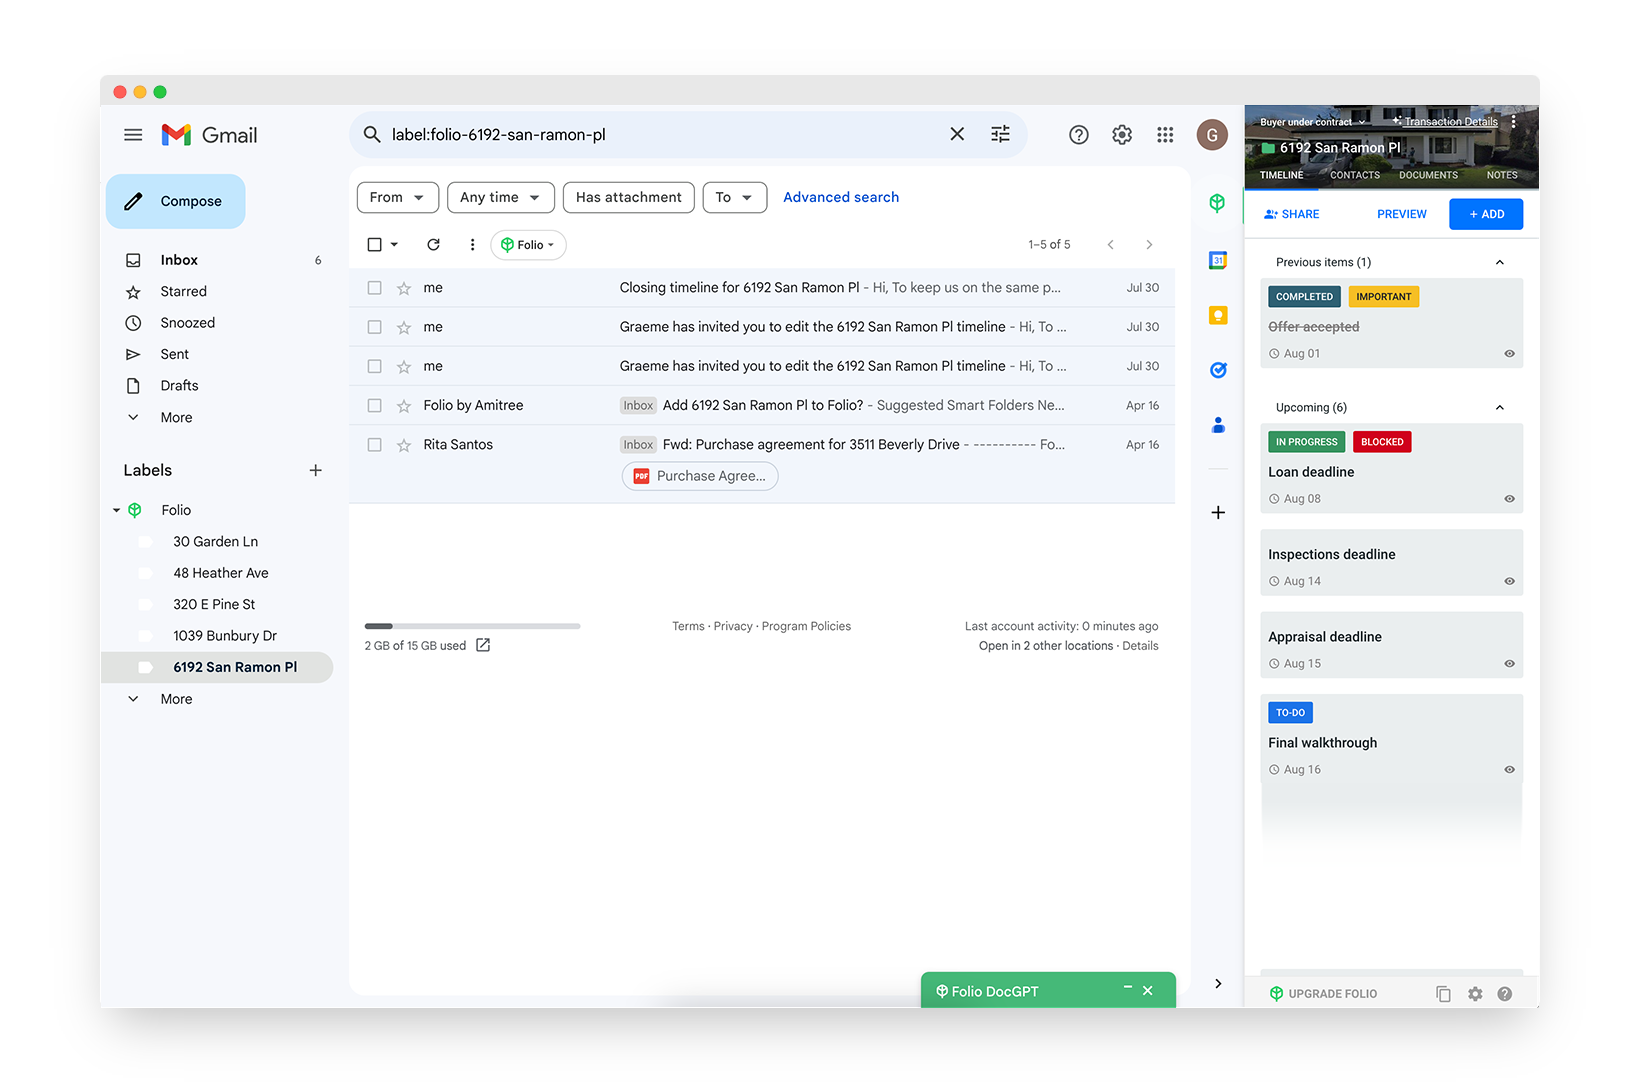Refresh the email list
Screen dimensions: 1640x1082
[433, 245]
